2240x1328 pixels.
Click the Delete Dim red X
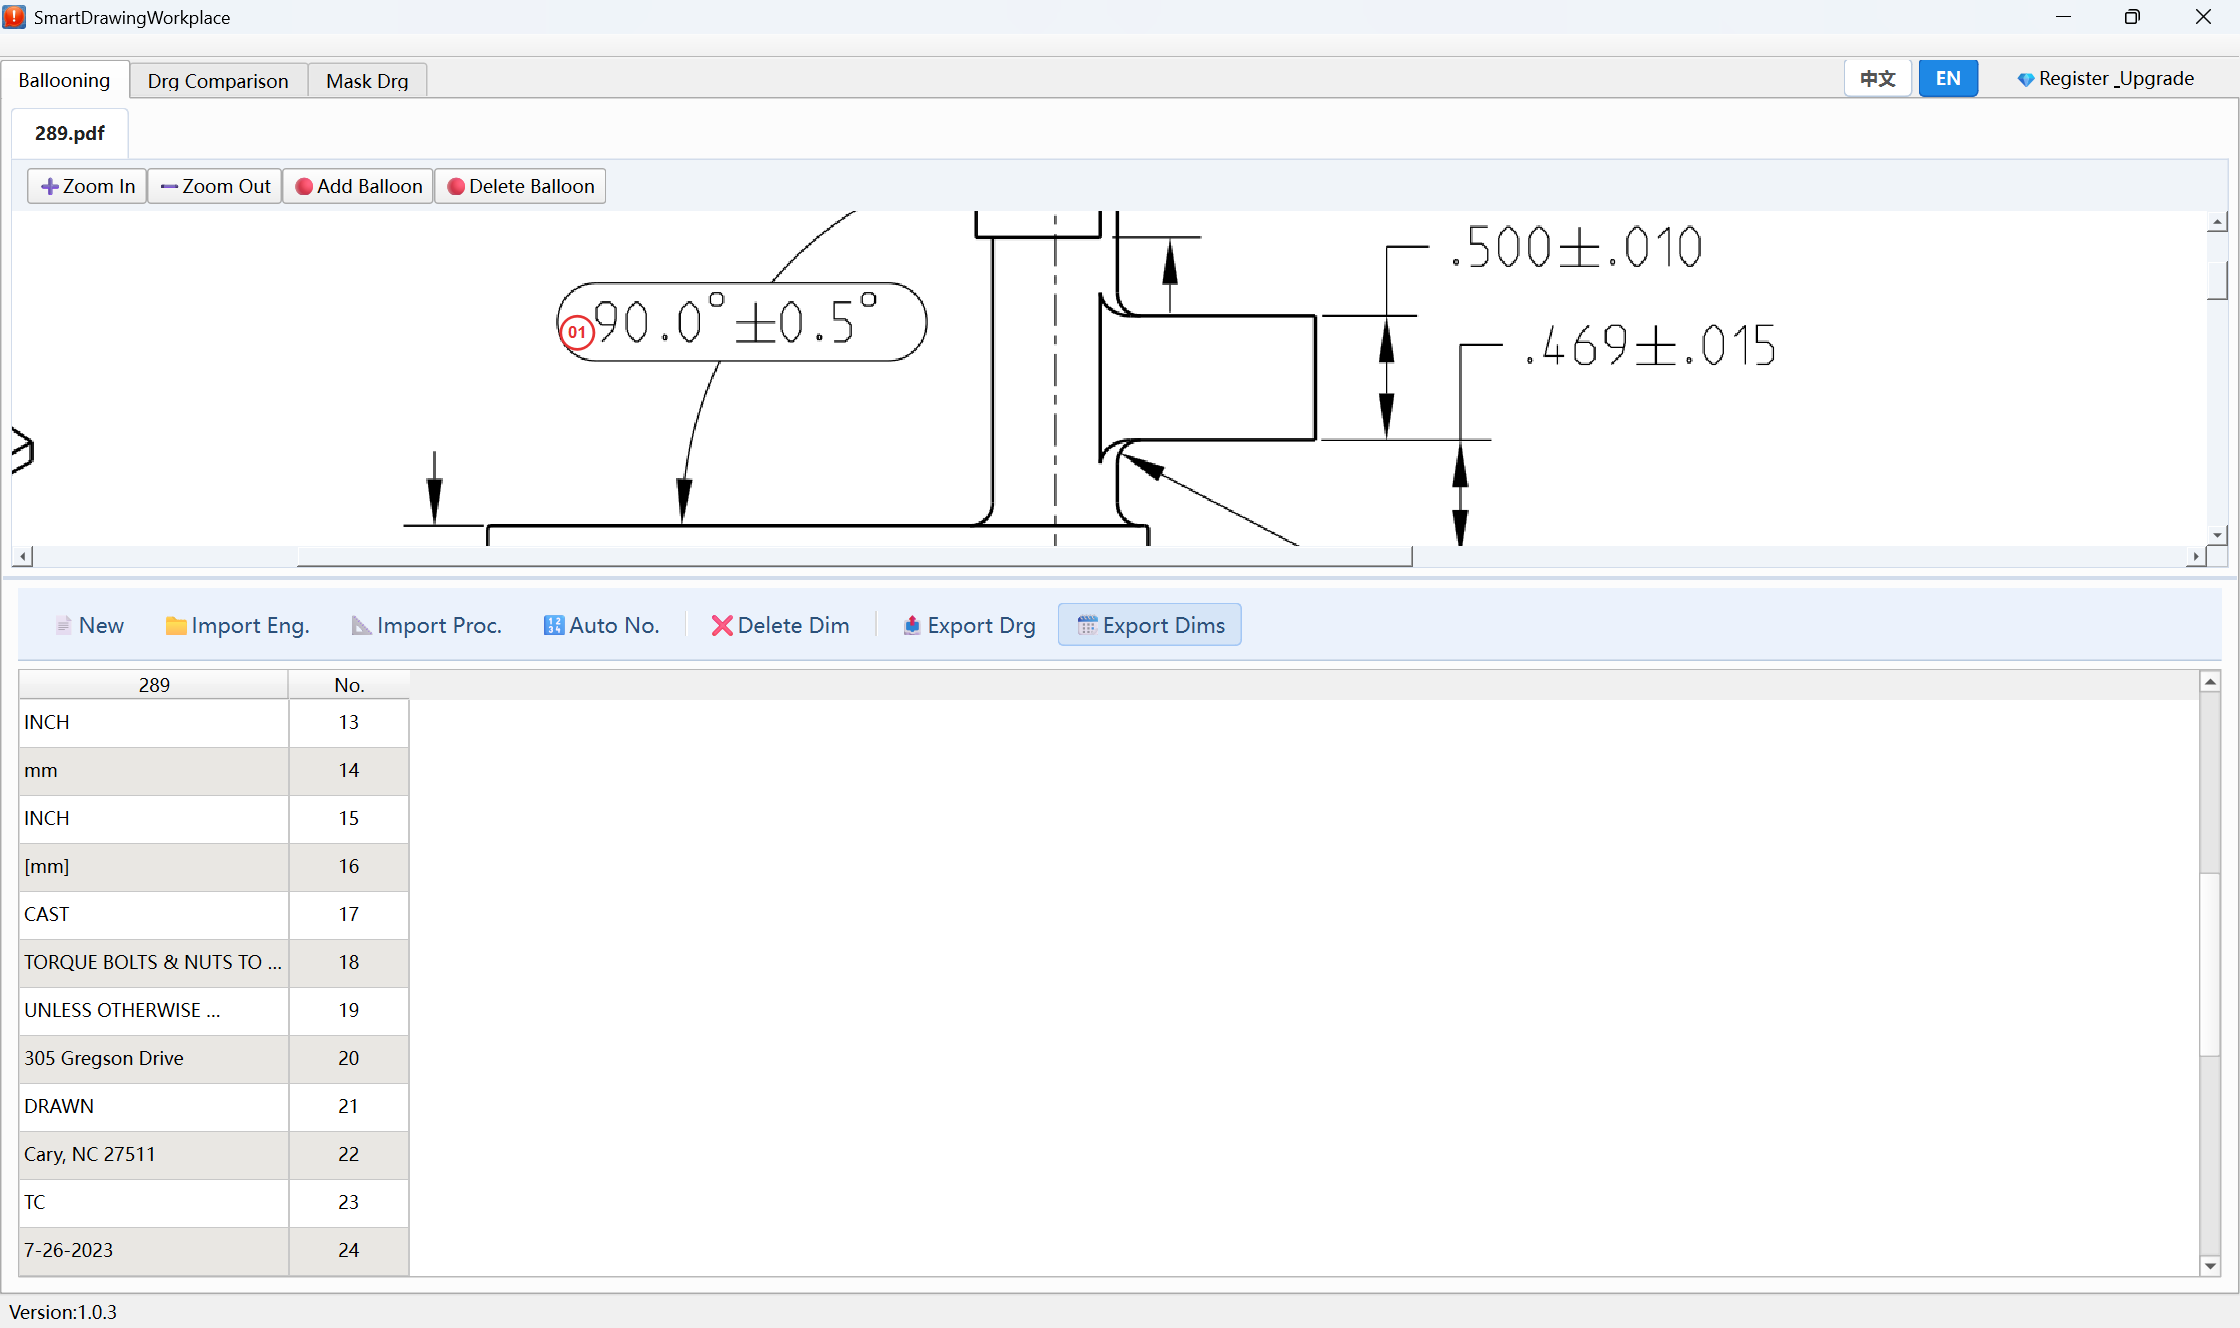722,626
